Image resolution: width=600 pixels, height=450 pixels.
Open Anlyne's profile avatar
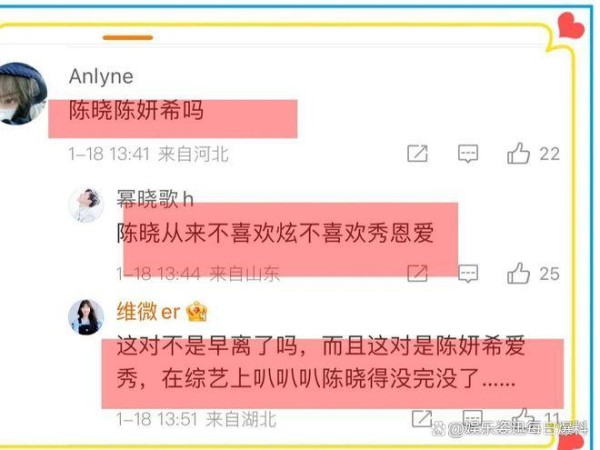(21, 94)
